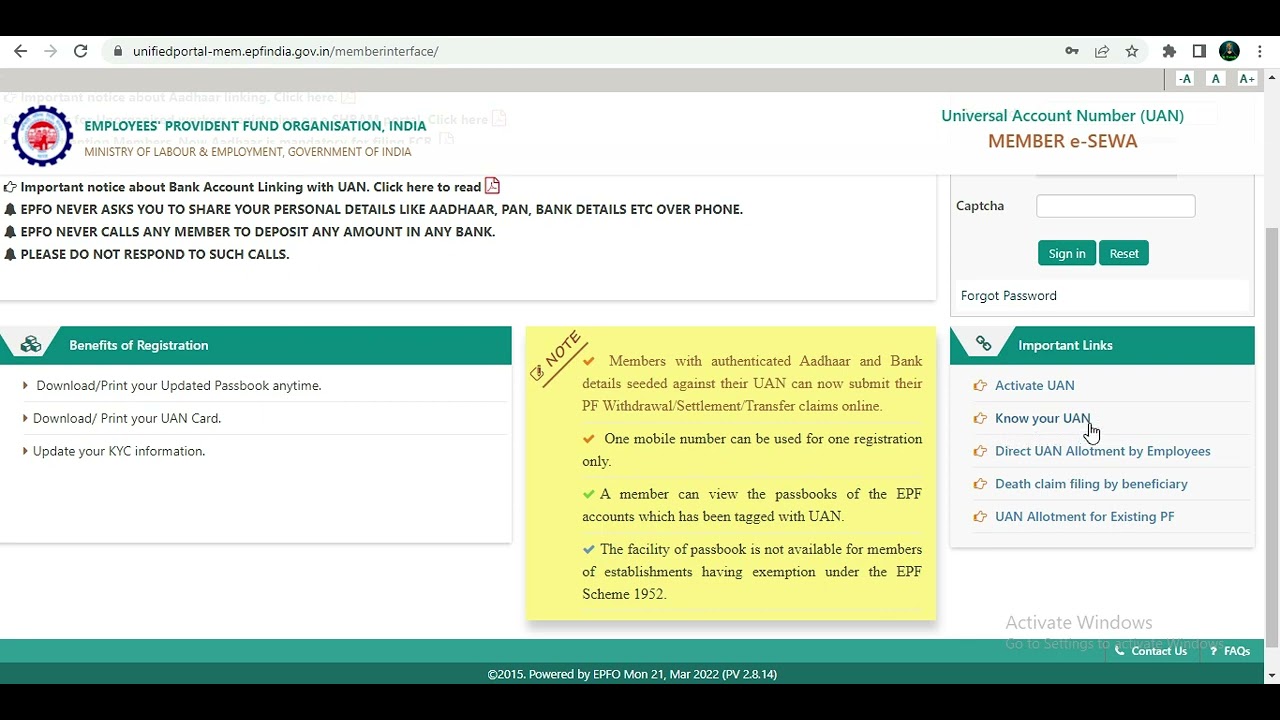Open Chrome three-dot menu
1280x720 pixels.
pos(1260,51)
